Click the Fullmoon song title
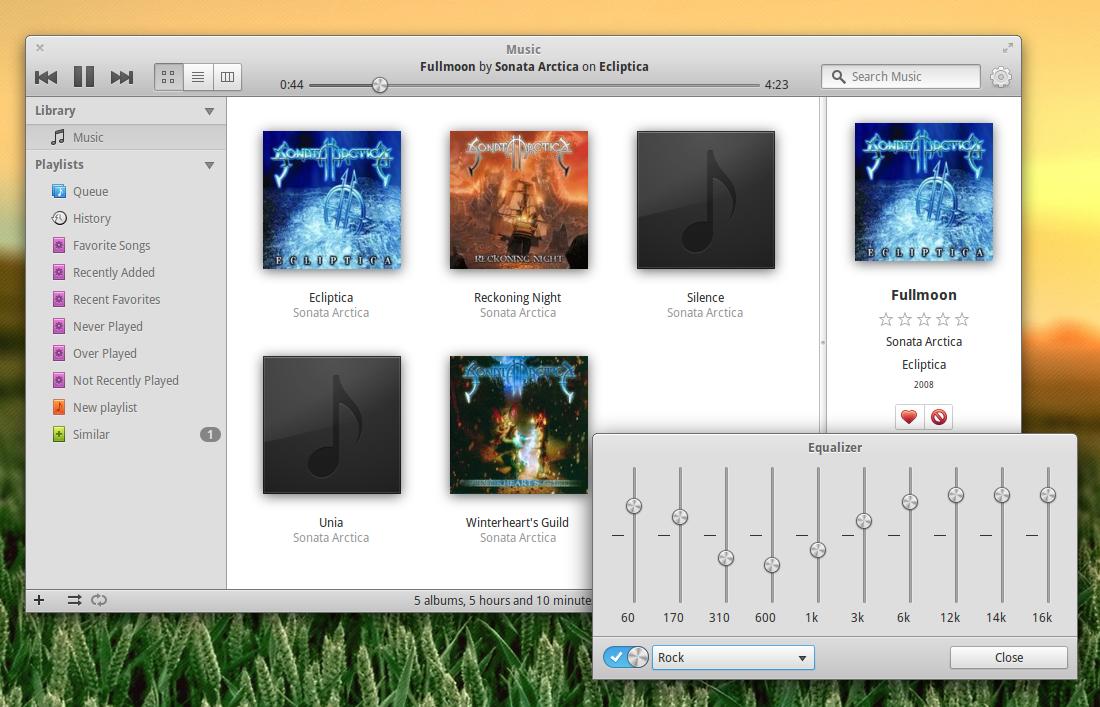1100x707 pixels. click(x=924, y=295)
